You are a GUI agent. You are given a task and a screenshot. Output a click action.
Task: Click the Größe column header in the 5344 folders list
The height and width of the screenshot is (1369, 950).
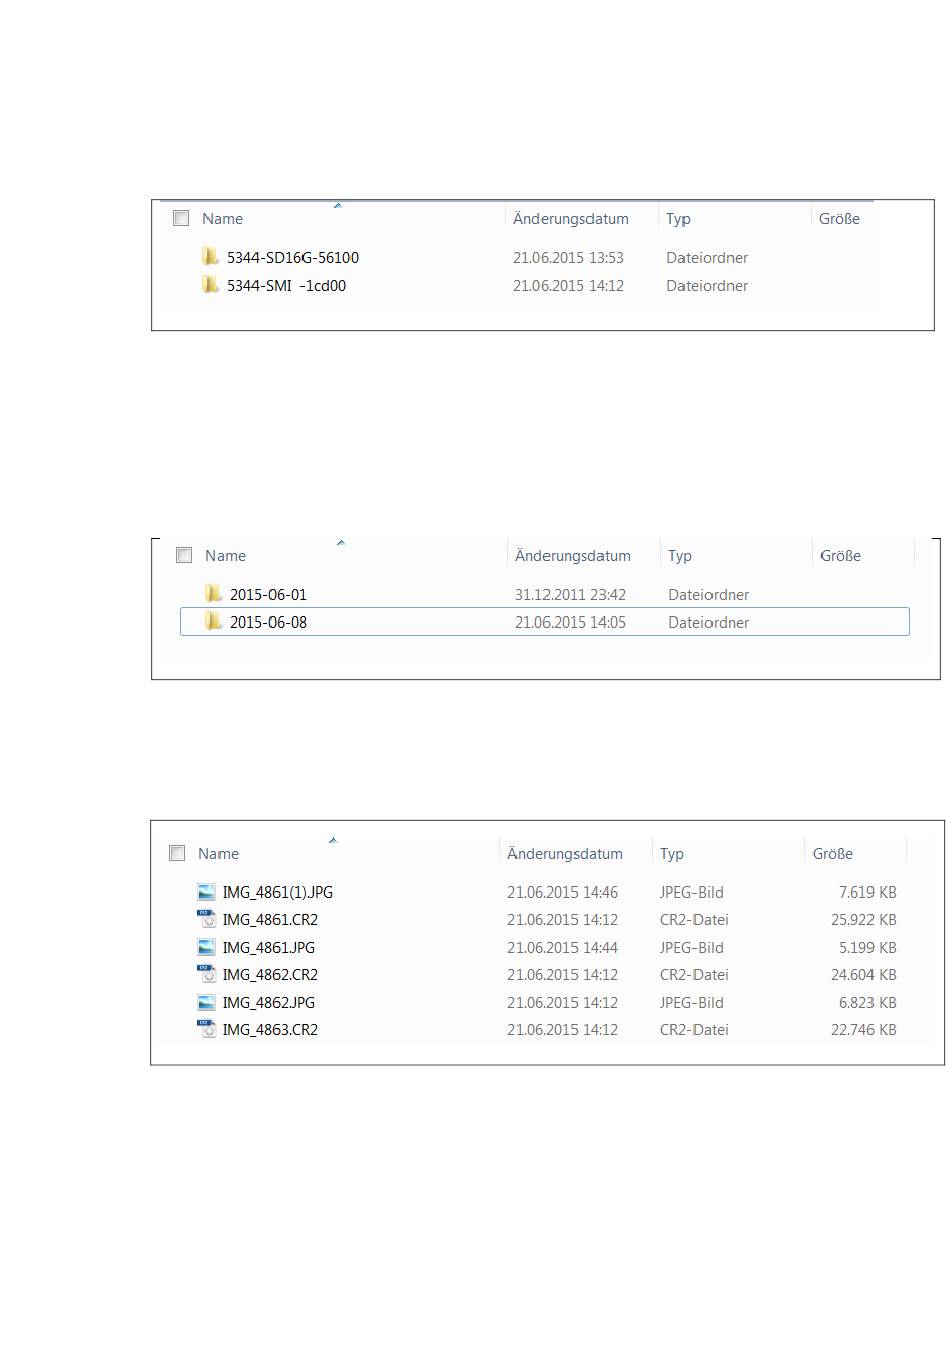click(x=839, y=219)
